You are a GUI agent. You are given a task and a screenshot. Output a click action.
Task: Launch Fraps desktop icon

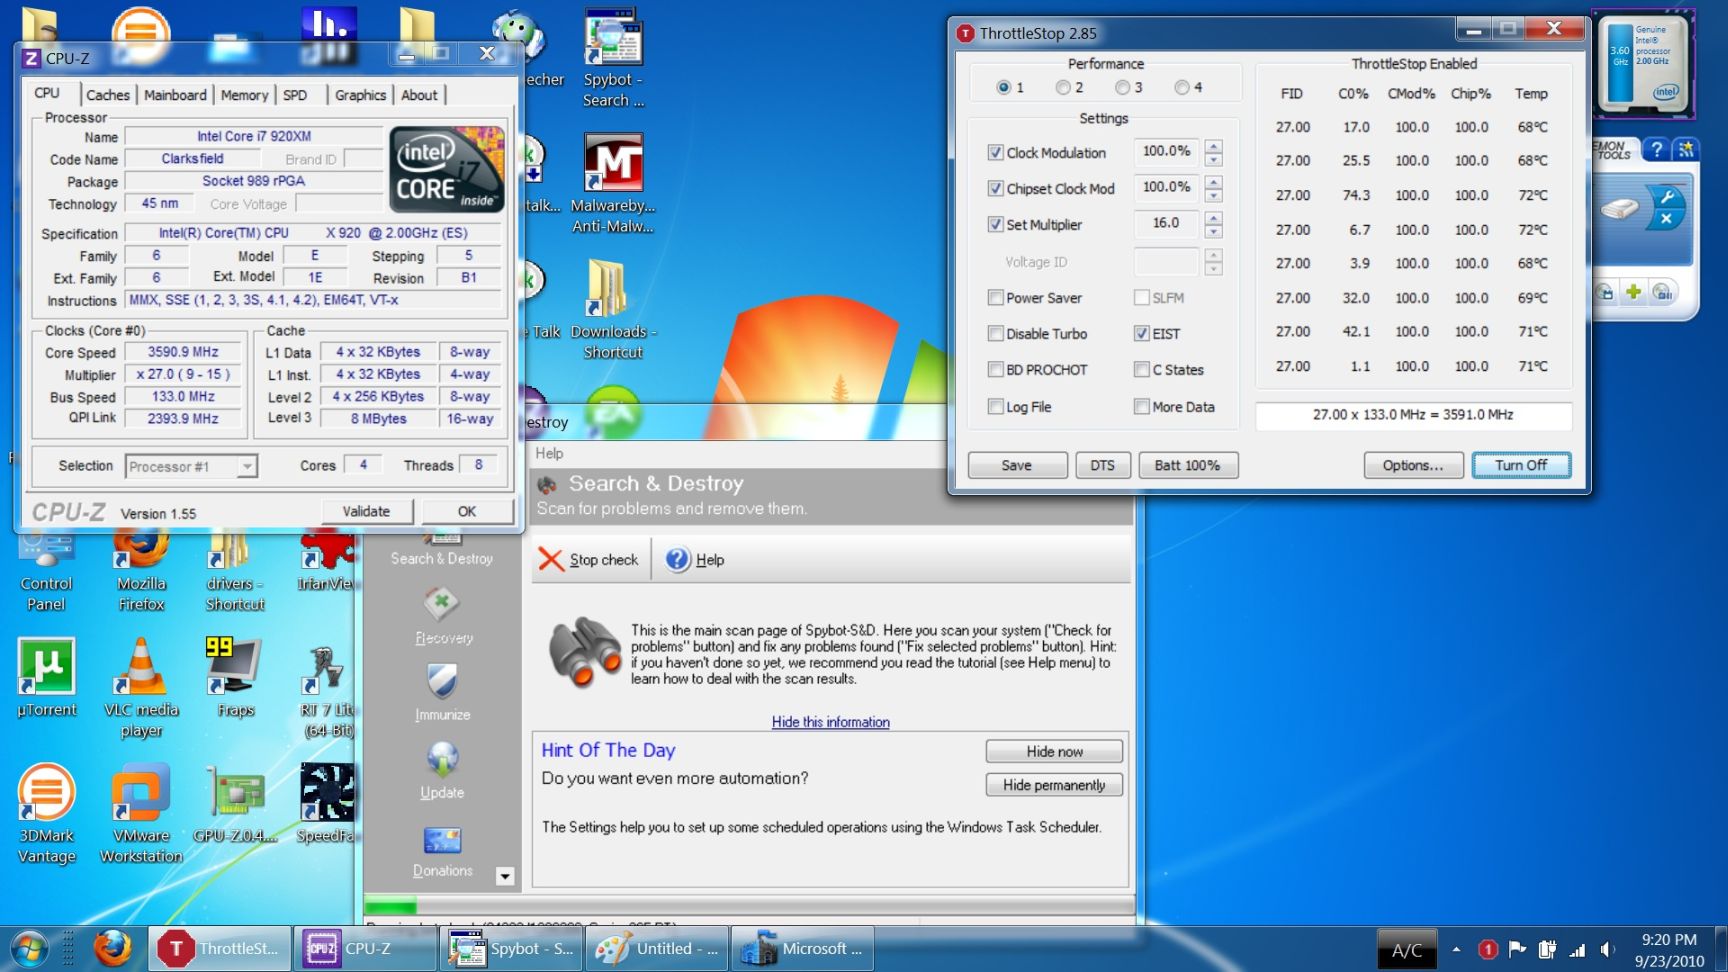pos(235,678)
